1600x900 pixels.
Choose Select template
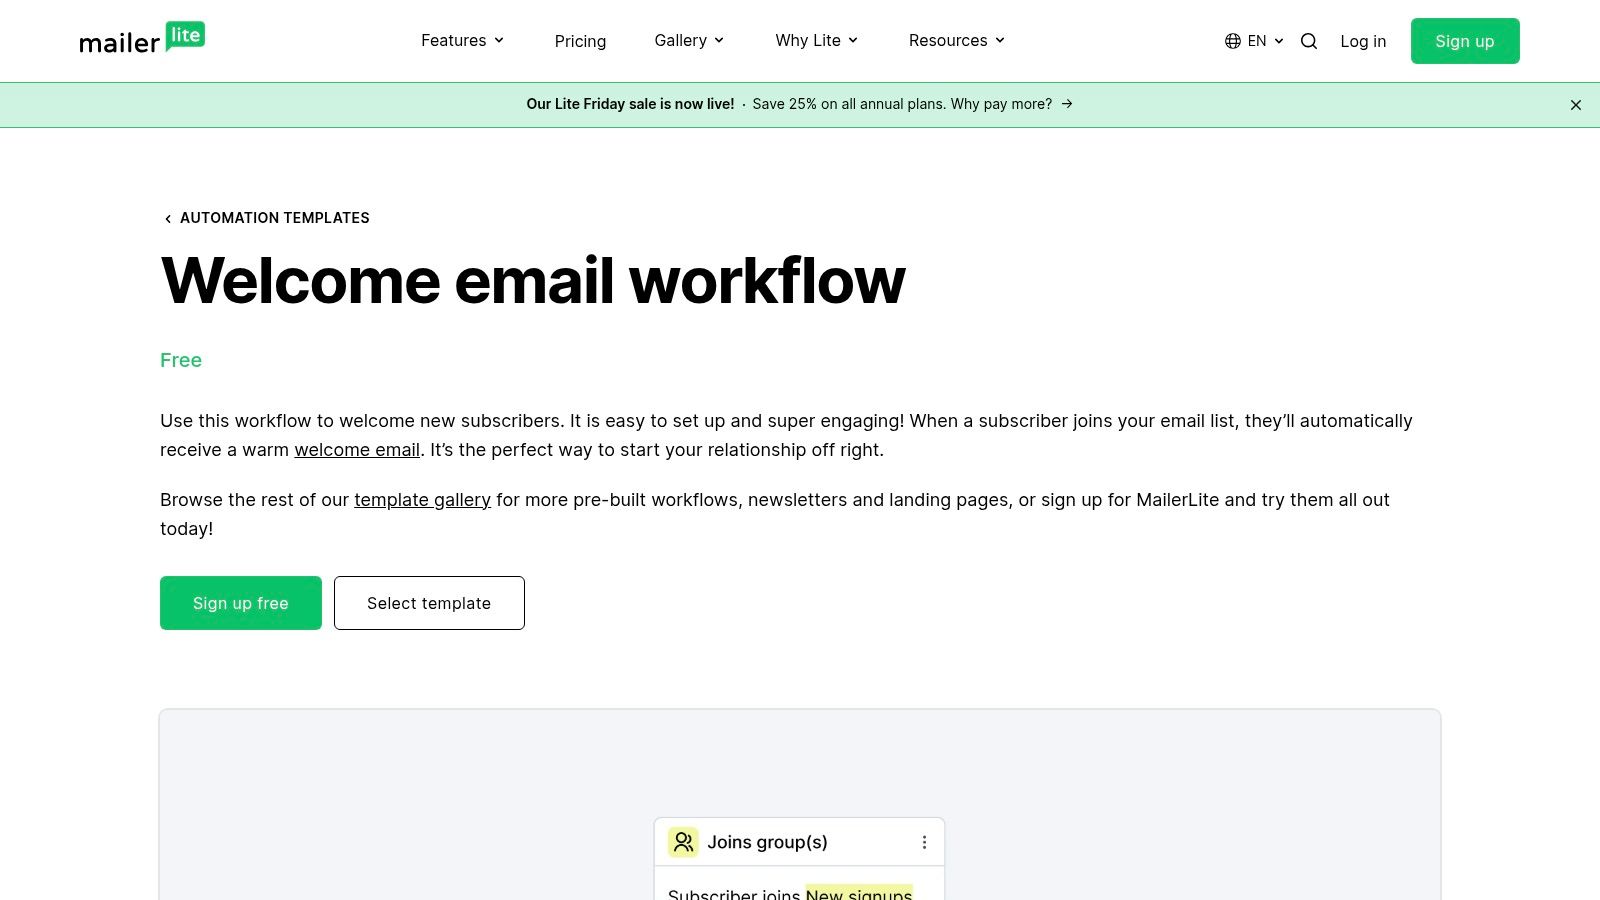(429, 603)
